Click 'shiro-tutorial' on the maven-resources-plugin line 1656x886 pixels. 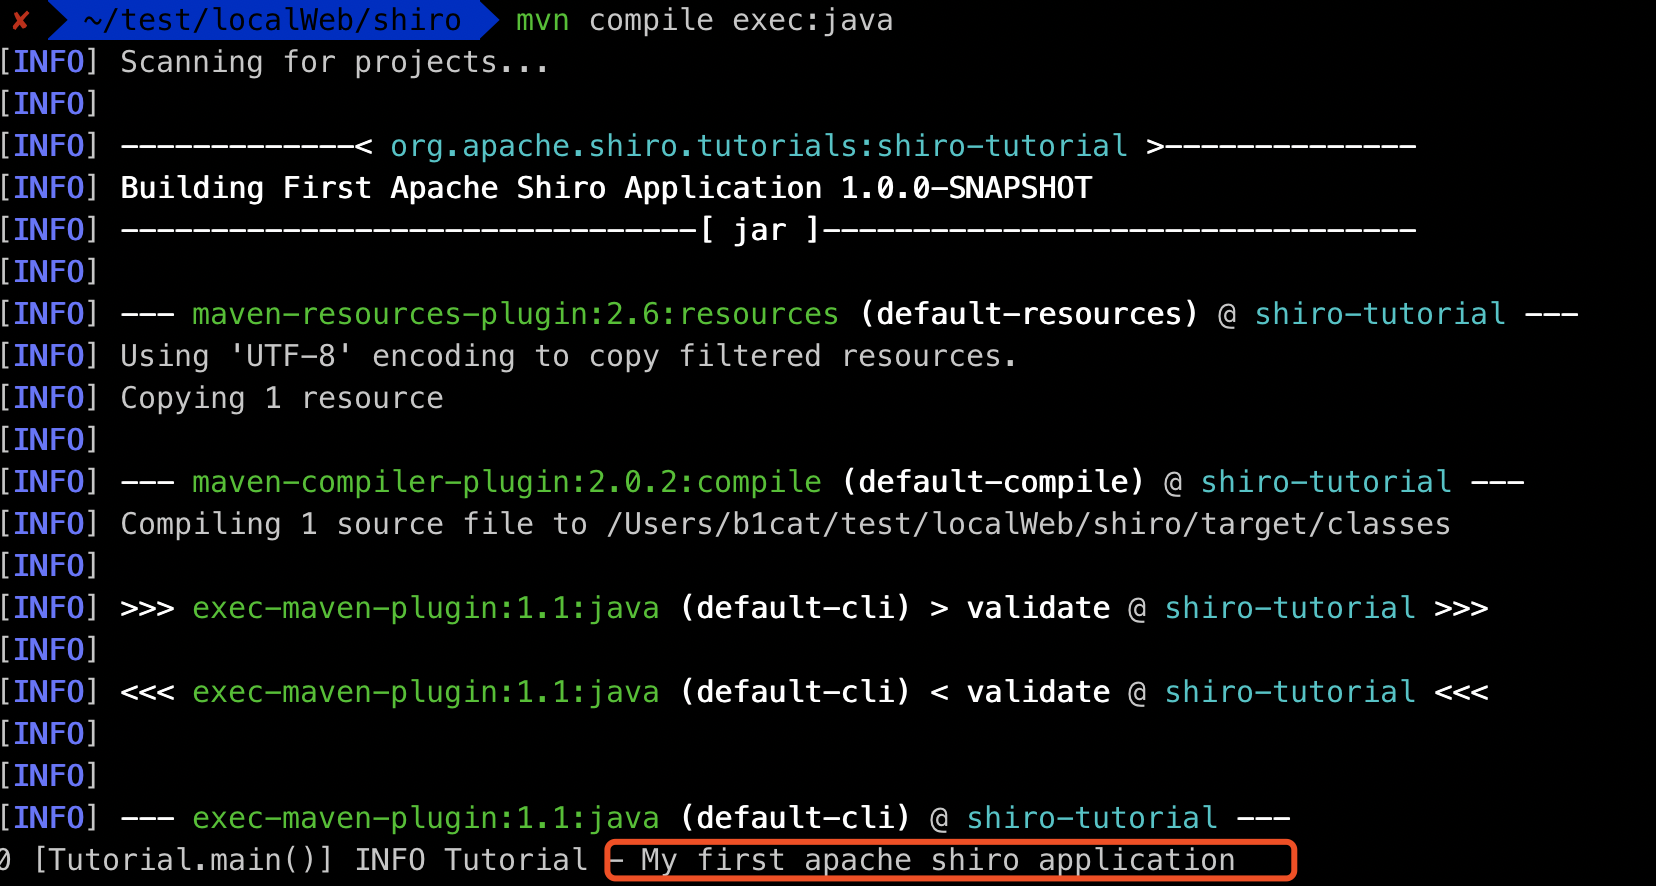pyautogui.click(x=1380, y=314)
